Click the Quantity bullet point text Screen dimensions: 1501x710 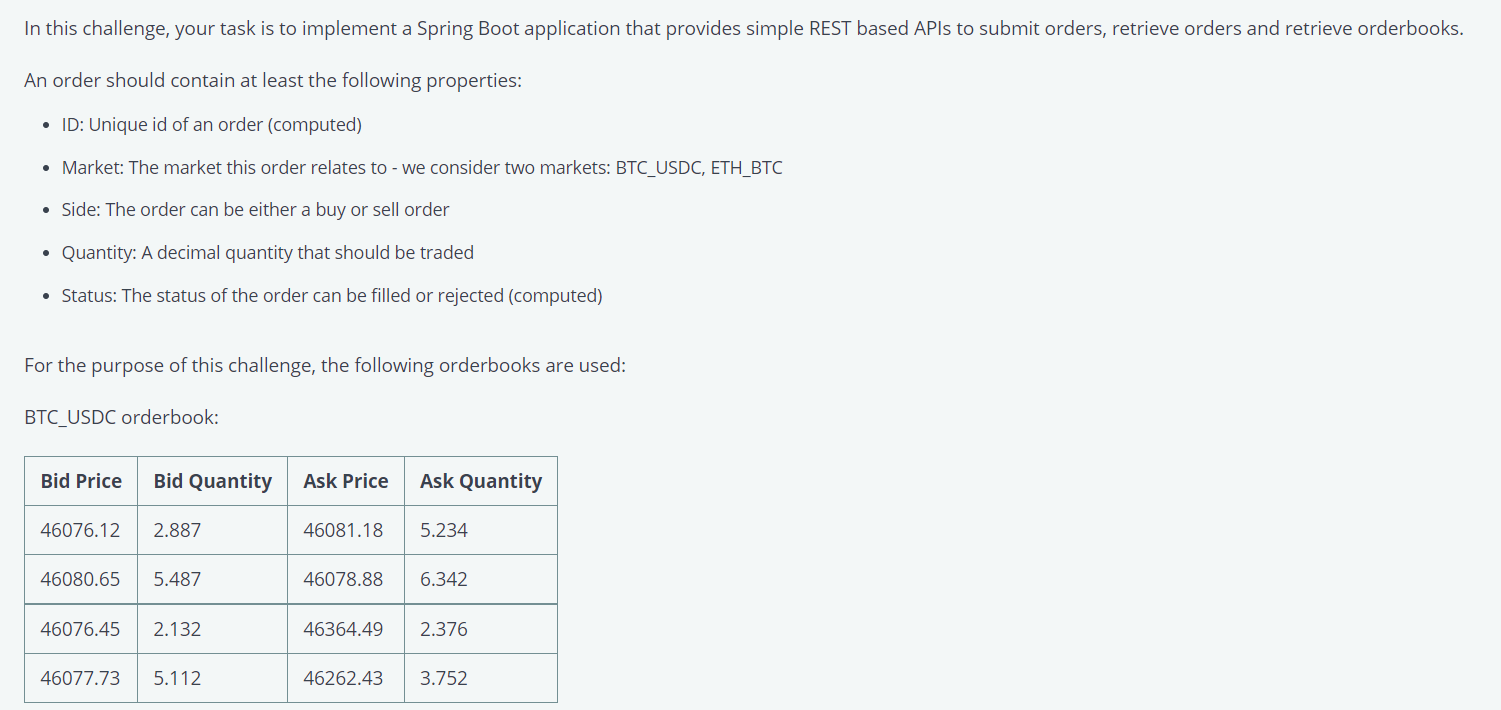click(268, 253)
